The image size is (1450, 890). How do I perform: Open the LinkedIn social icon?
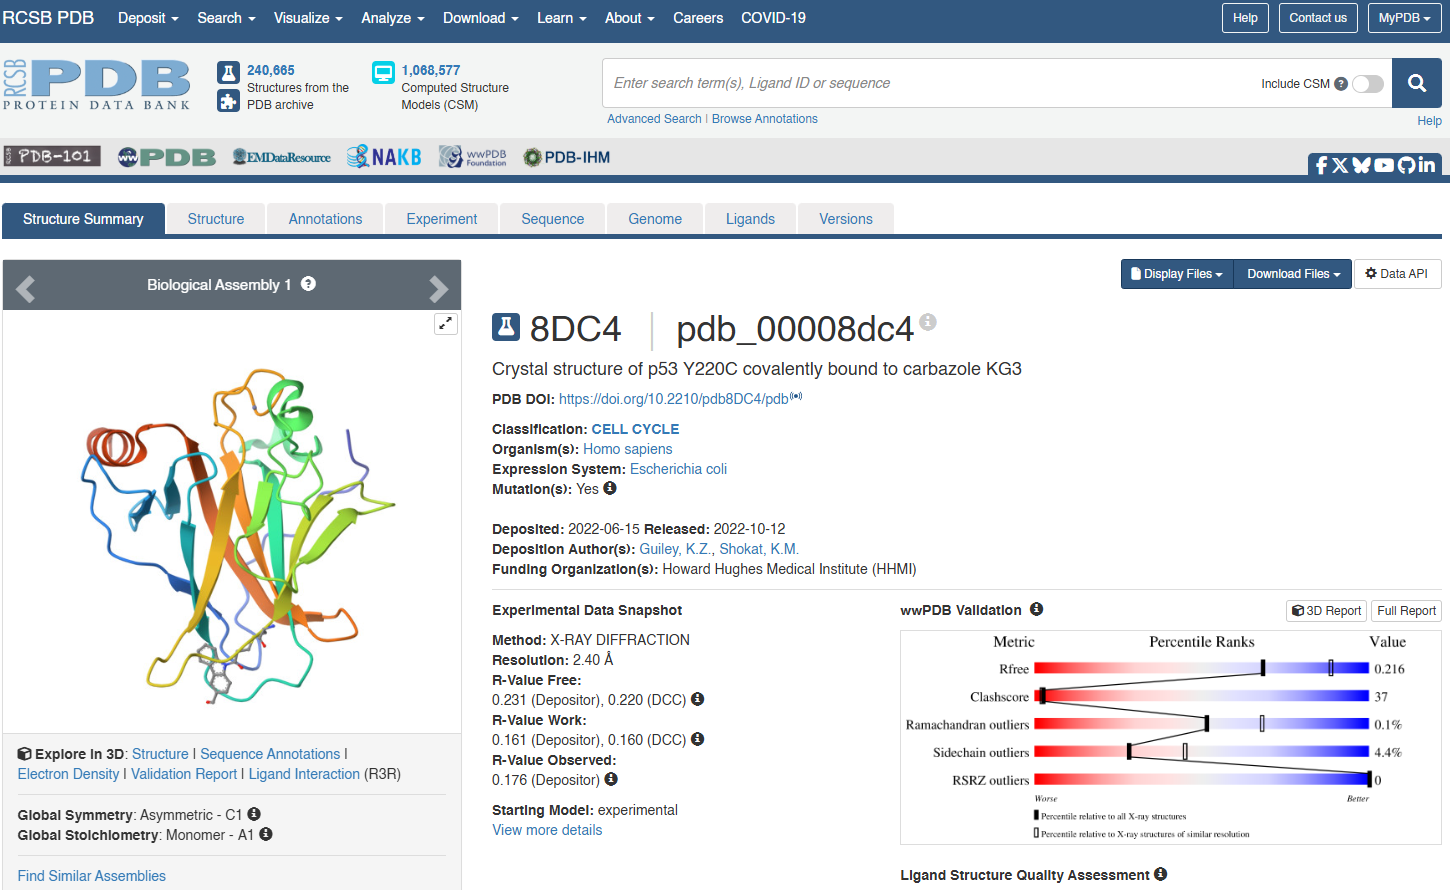tap(1427, 165)
